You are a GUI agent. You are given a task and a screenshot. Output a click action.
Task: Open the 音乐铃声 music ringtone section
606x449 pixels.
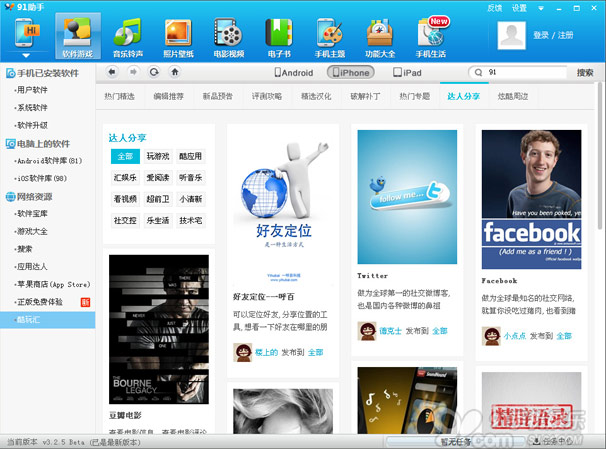[x=127, y=38]
